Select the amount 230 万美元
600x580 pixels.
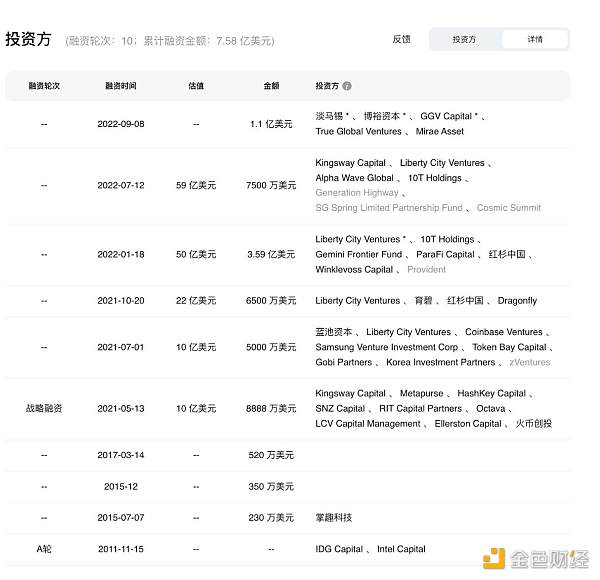coord(271,518)
